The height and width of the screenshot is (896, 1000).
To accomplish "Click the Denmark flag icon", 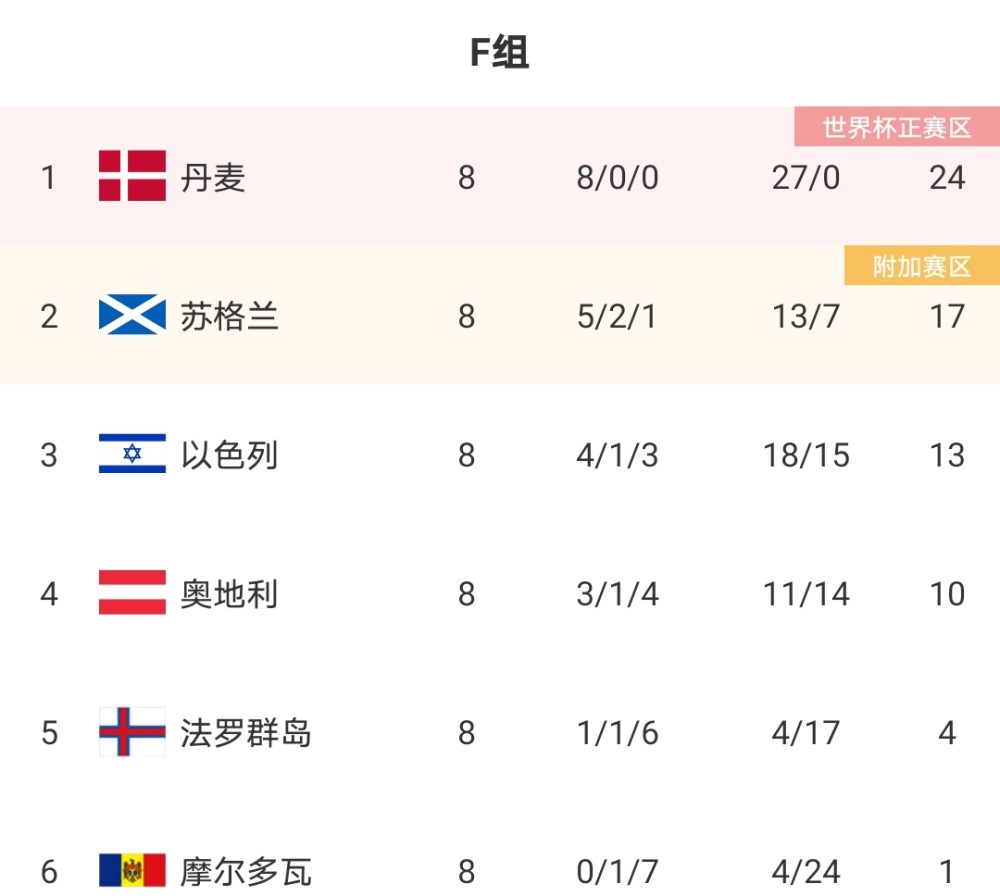I will 132,175.
